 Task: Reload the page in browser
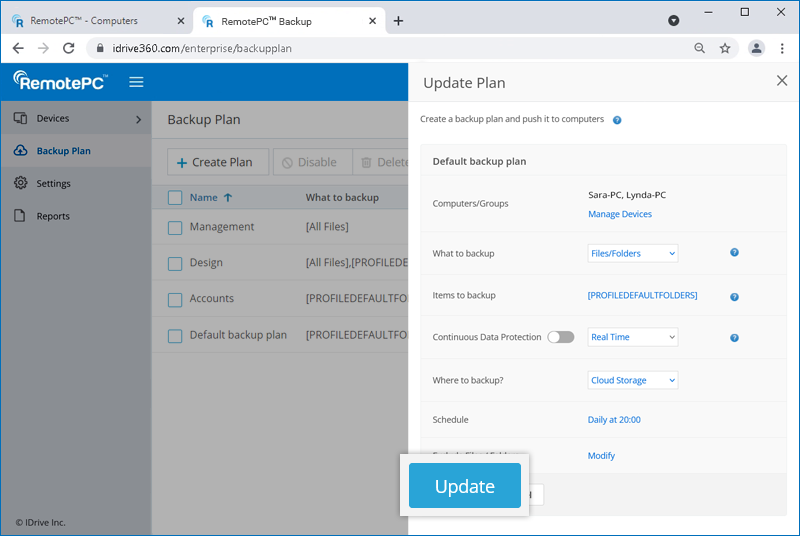coord(69,48)
